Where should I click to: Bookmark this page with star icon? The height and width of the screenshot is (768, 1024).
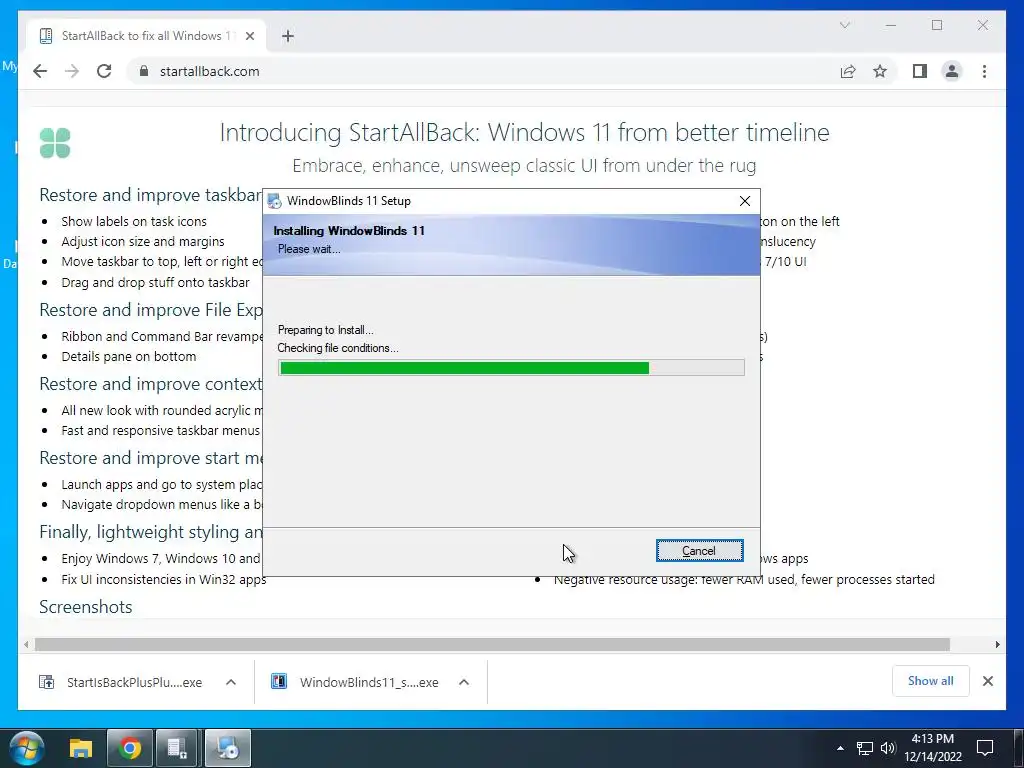pos(880,71)
